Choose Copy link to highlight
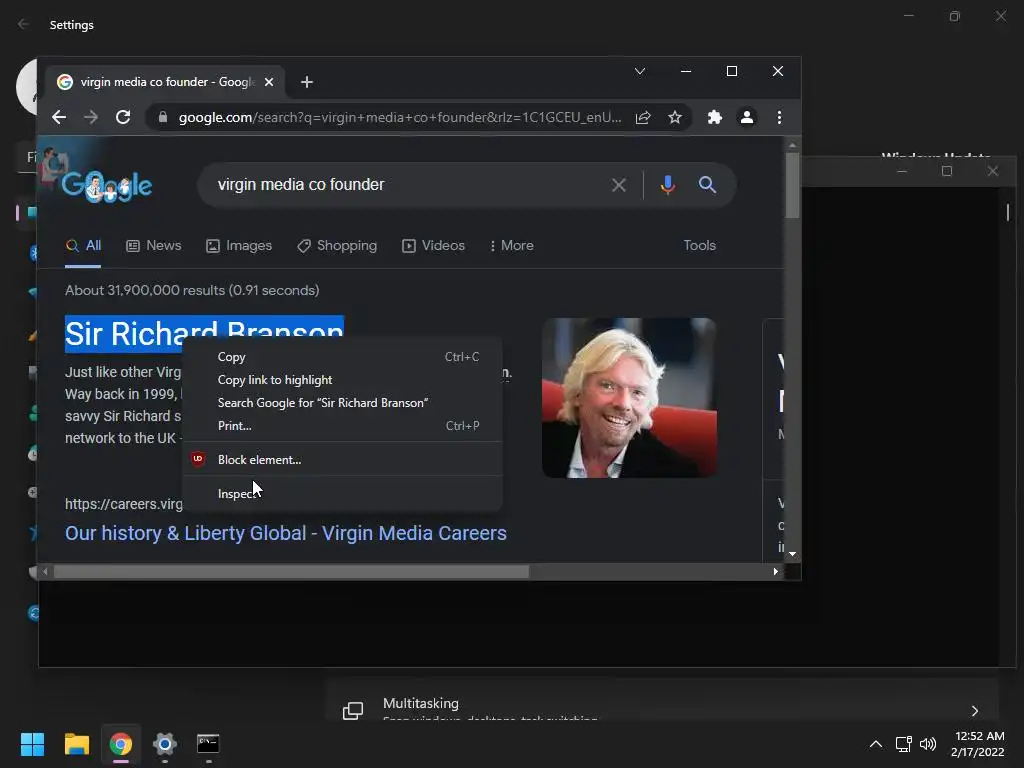Screen dimensions: 1024x768 343,380
